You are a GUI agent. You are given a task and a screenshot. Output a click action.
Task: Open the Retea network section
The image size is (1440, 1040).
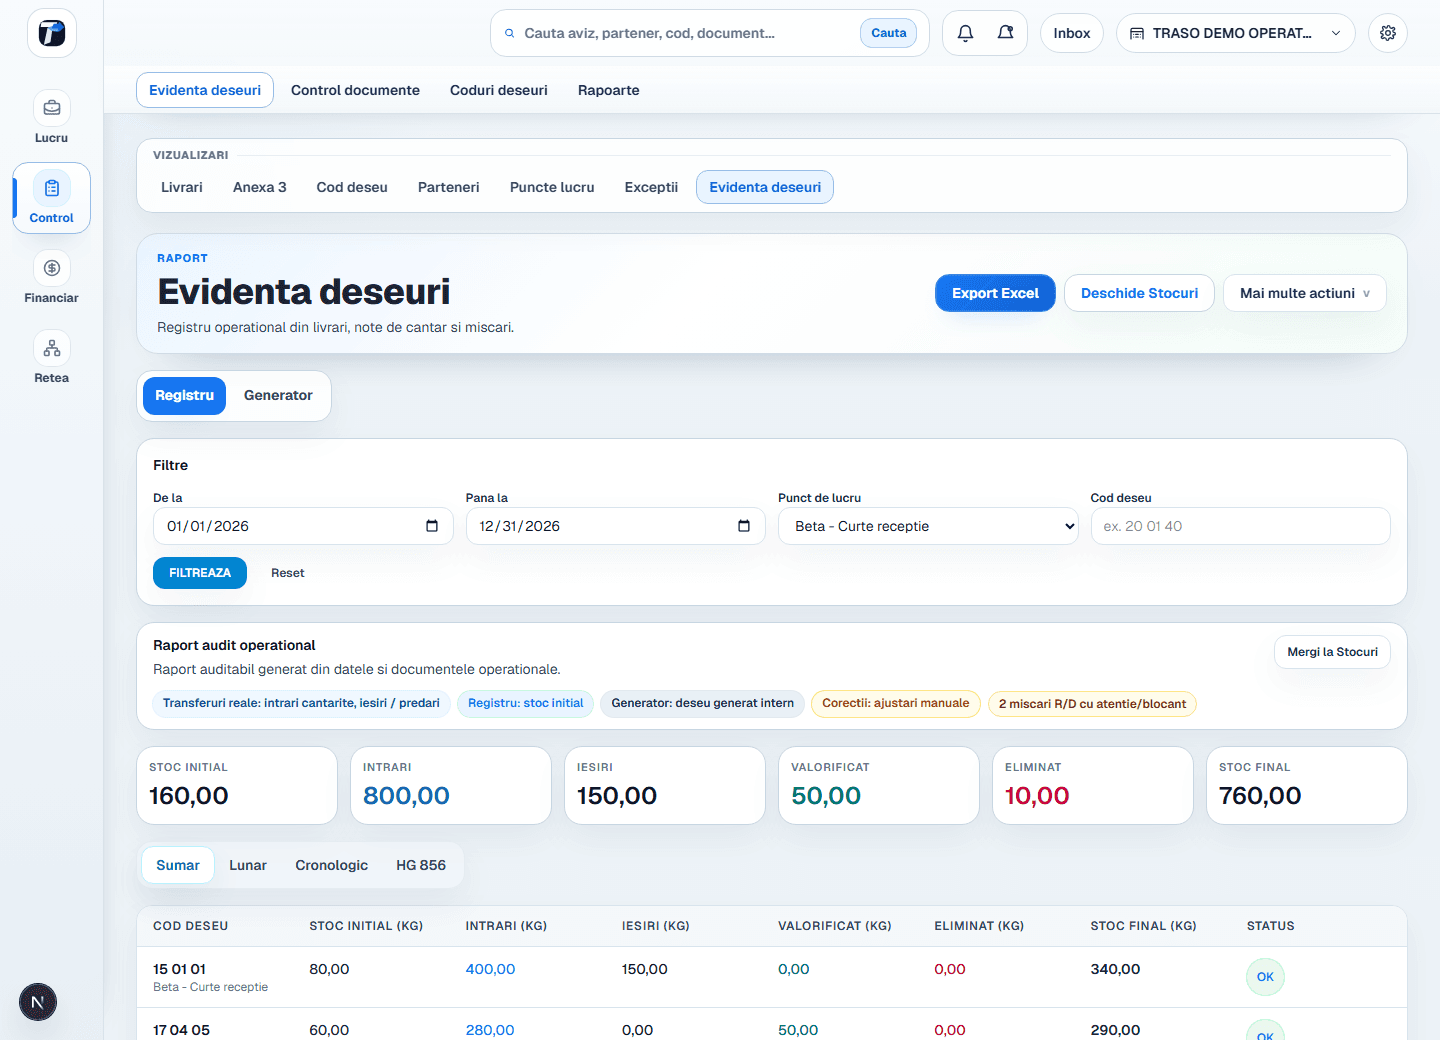click(52, 358)
